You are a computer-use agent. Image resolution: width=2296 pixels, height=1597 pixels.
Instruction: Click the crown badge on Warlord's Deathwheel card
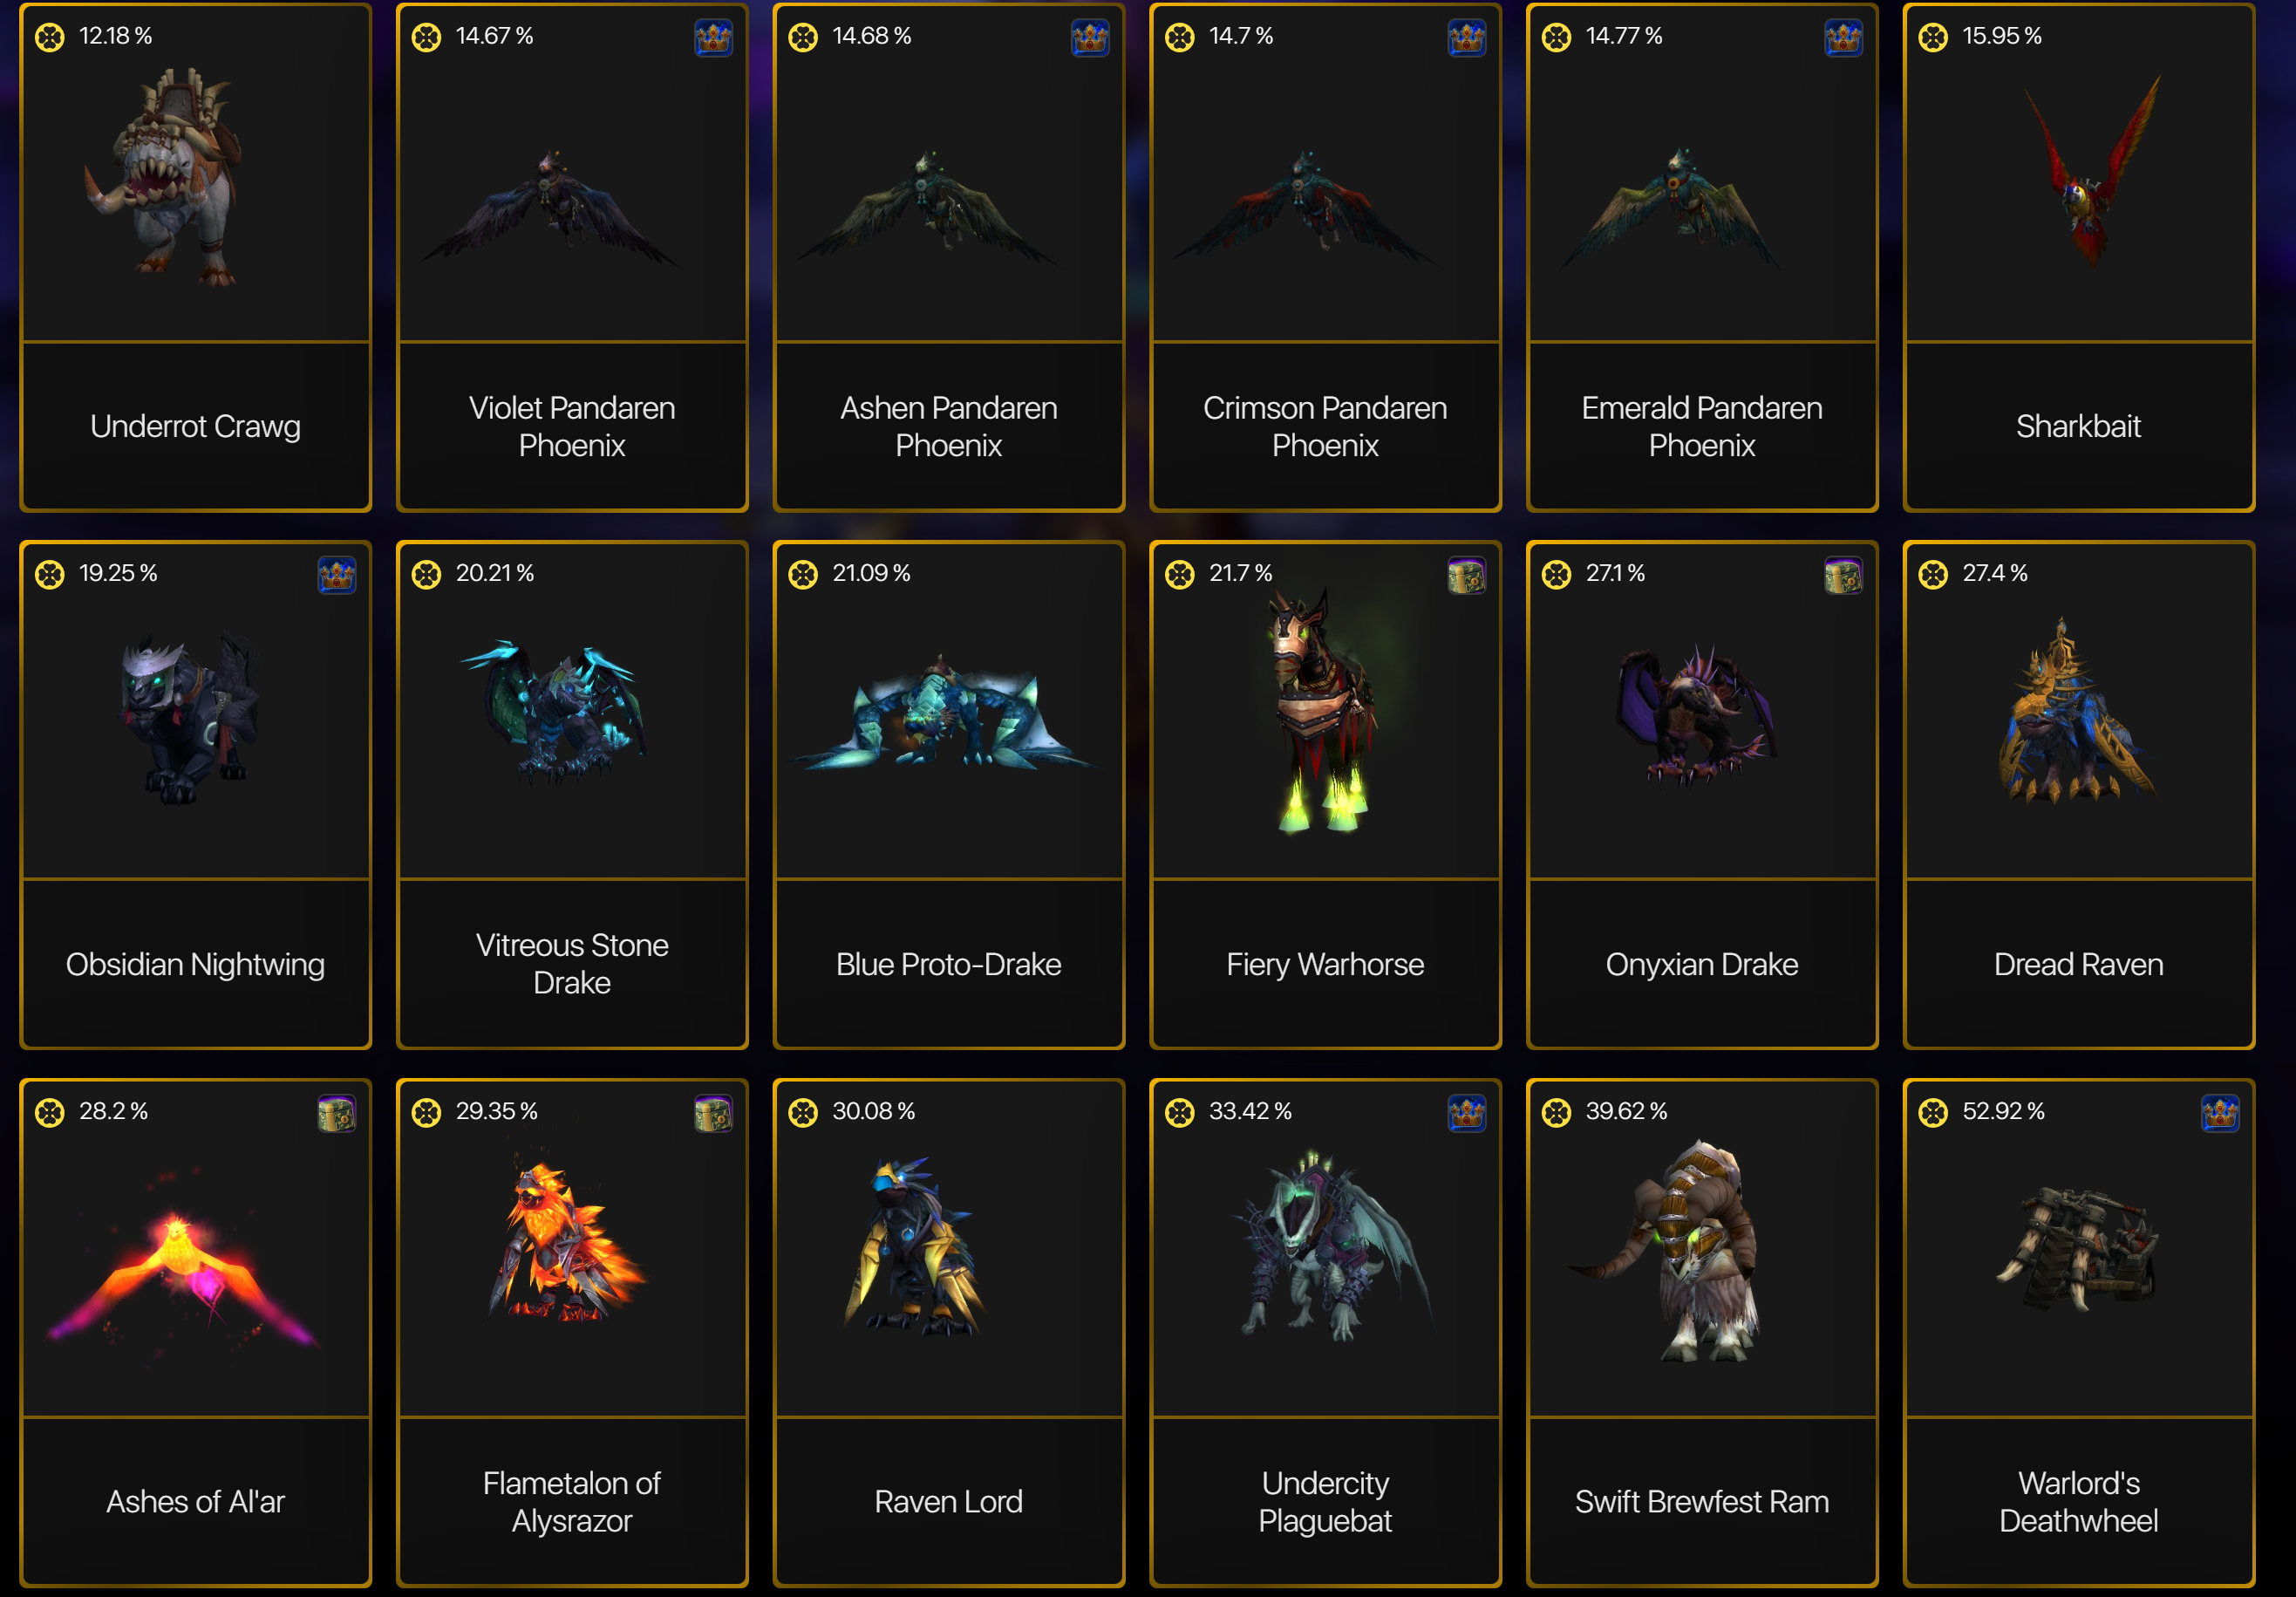tap(2220, 1113)
